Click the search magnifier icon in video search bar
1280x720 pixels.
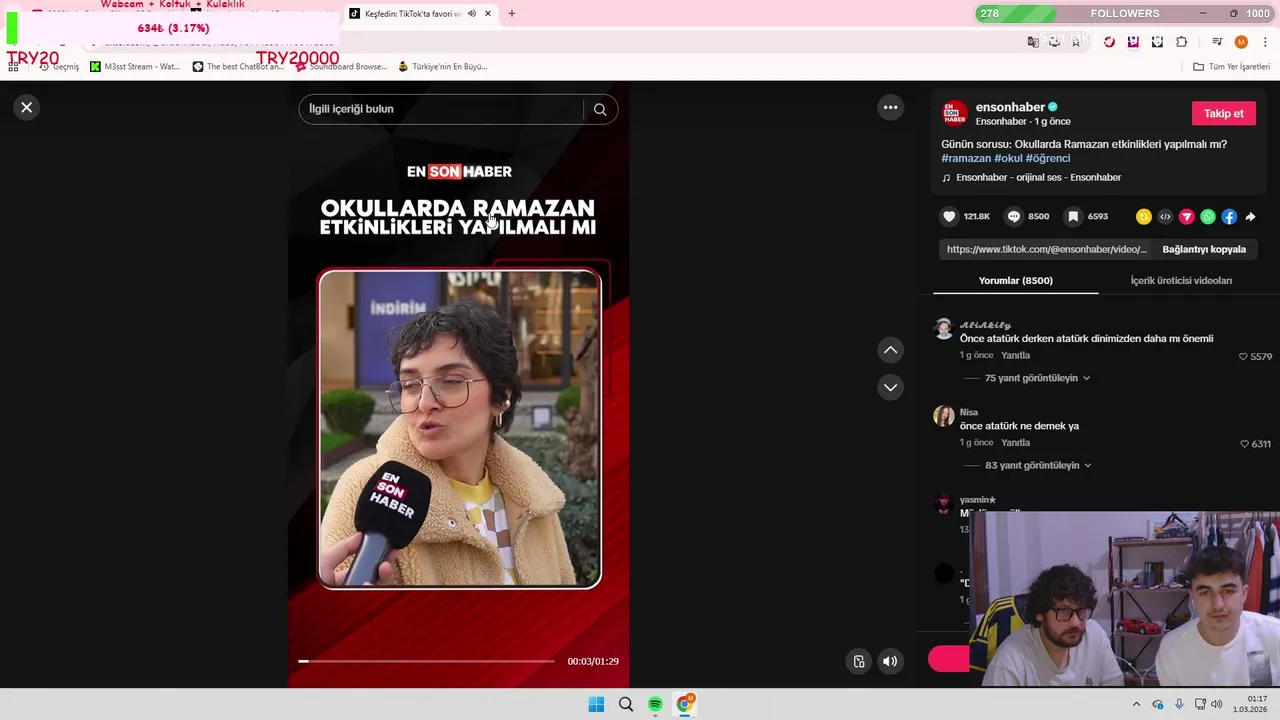click(600, 109)
